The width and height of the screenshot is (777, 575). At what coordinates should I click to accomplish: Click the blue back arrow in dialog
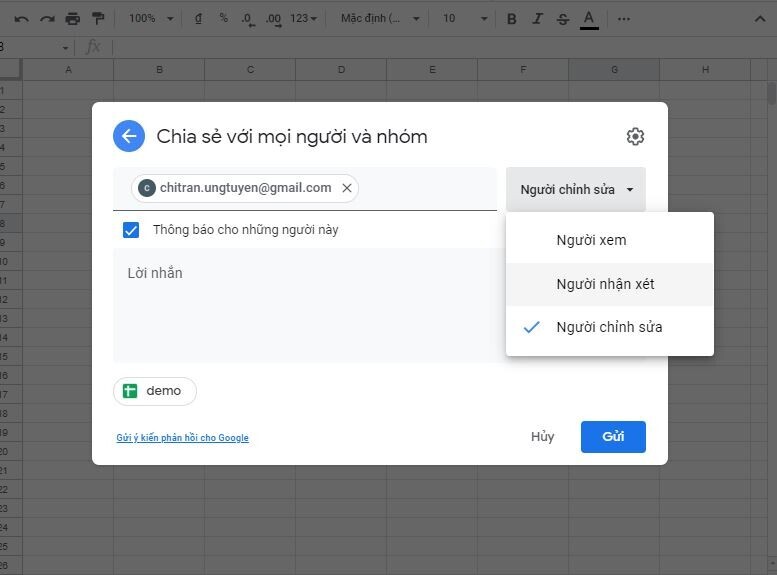[129, 136]
